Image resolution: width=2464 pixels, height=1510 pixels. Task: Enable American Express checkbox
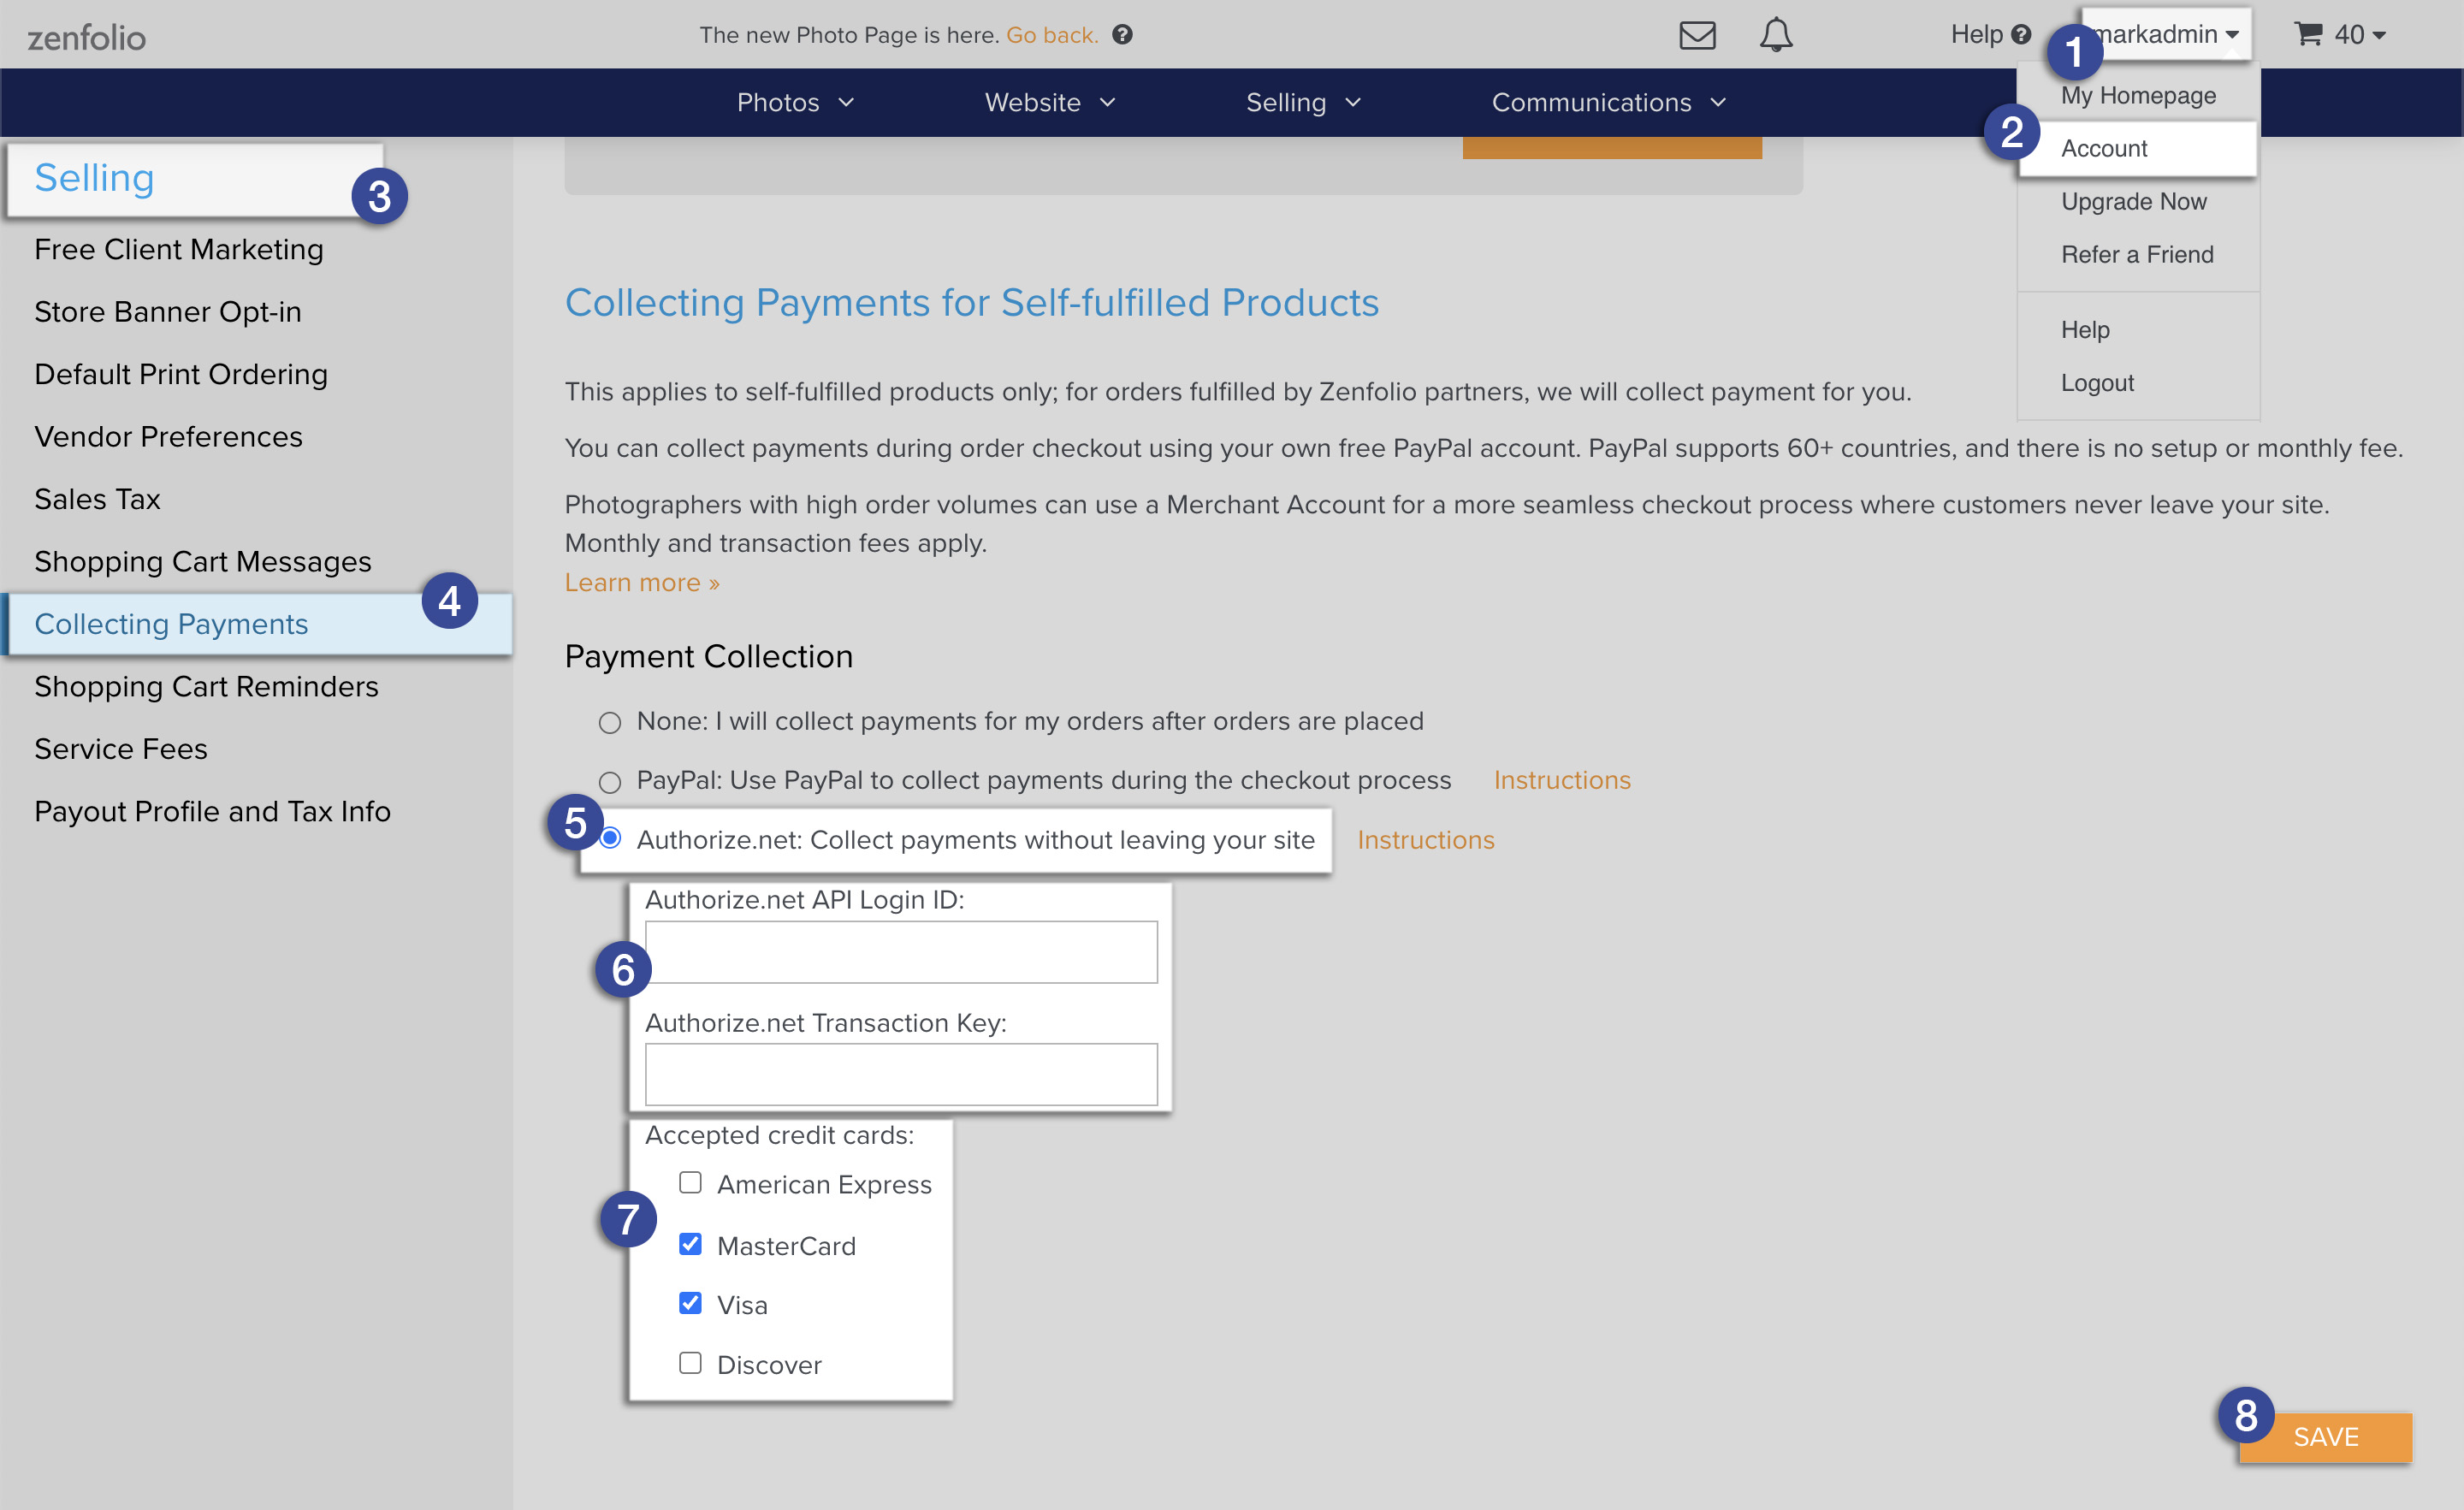pyautogui.click(x=690, y=1183)
